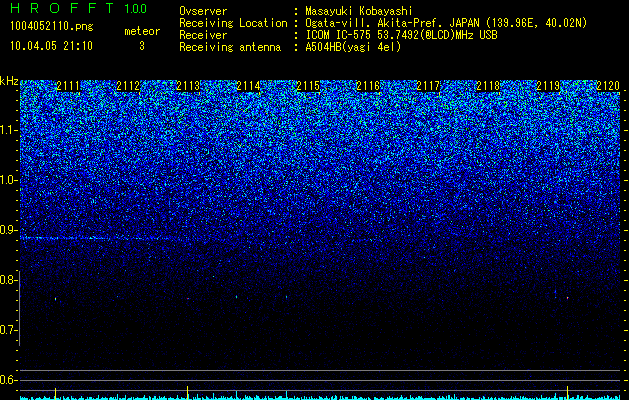Click the cyan peak marker before 2115
This screenshot has width=629, height=400.
(x=286, y=394)
